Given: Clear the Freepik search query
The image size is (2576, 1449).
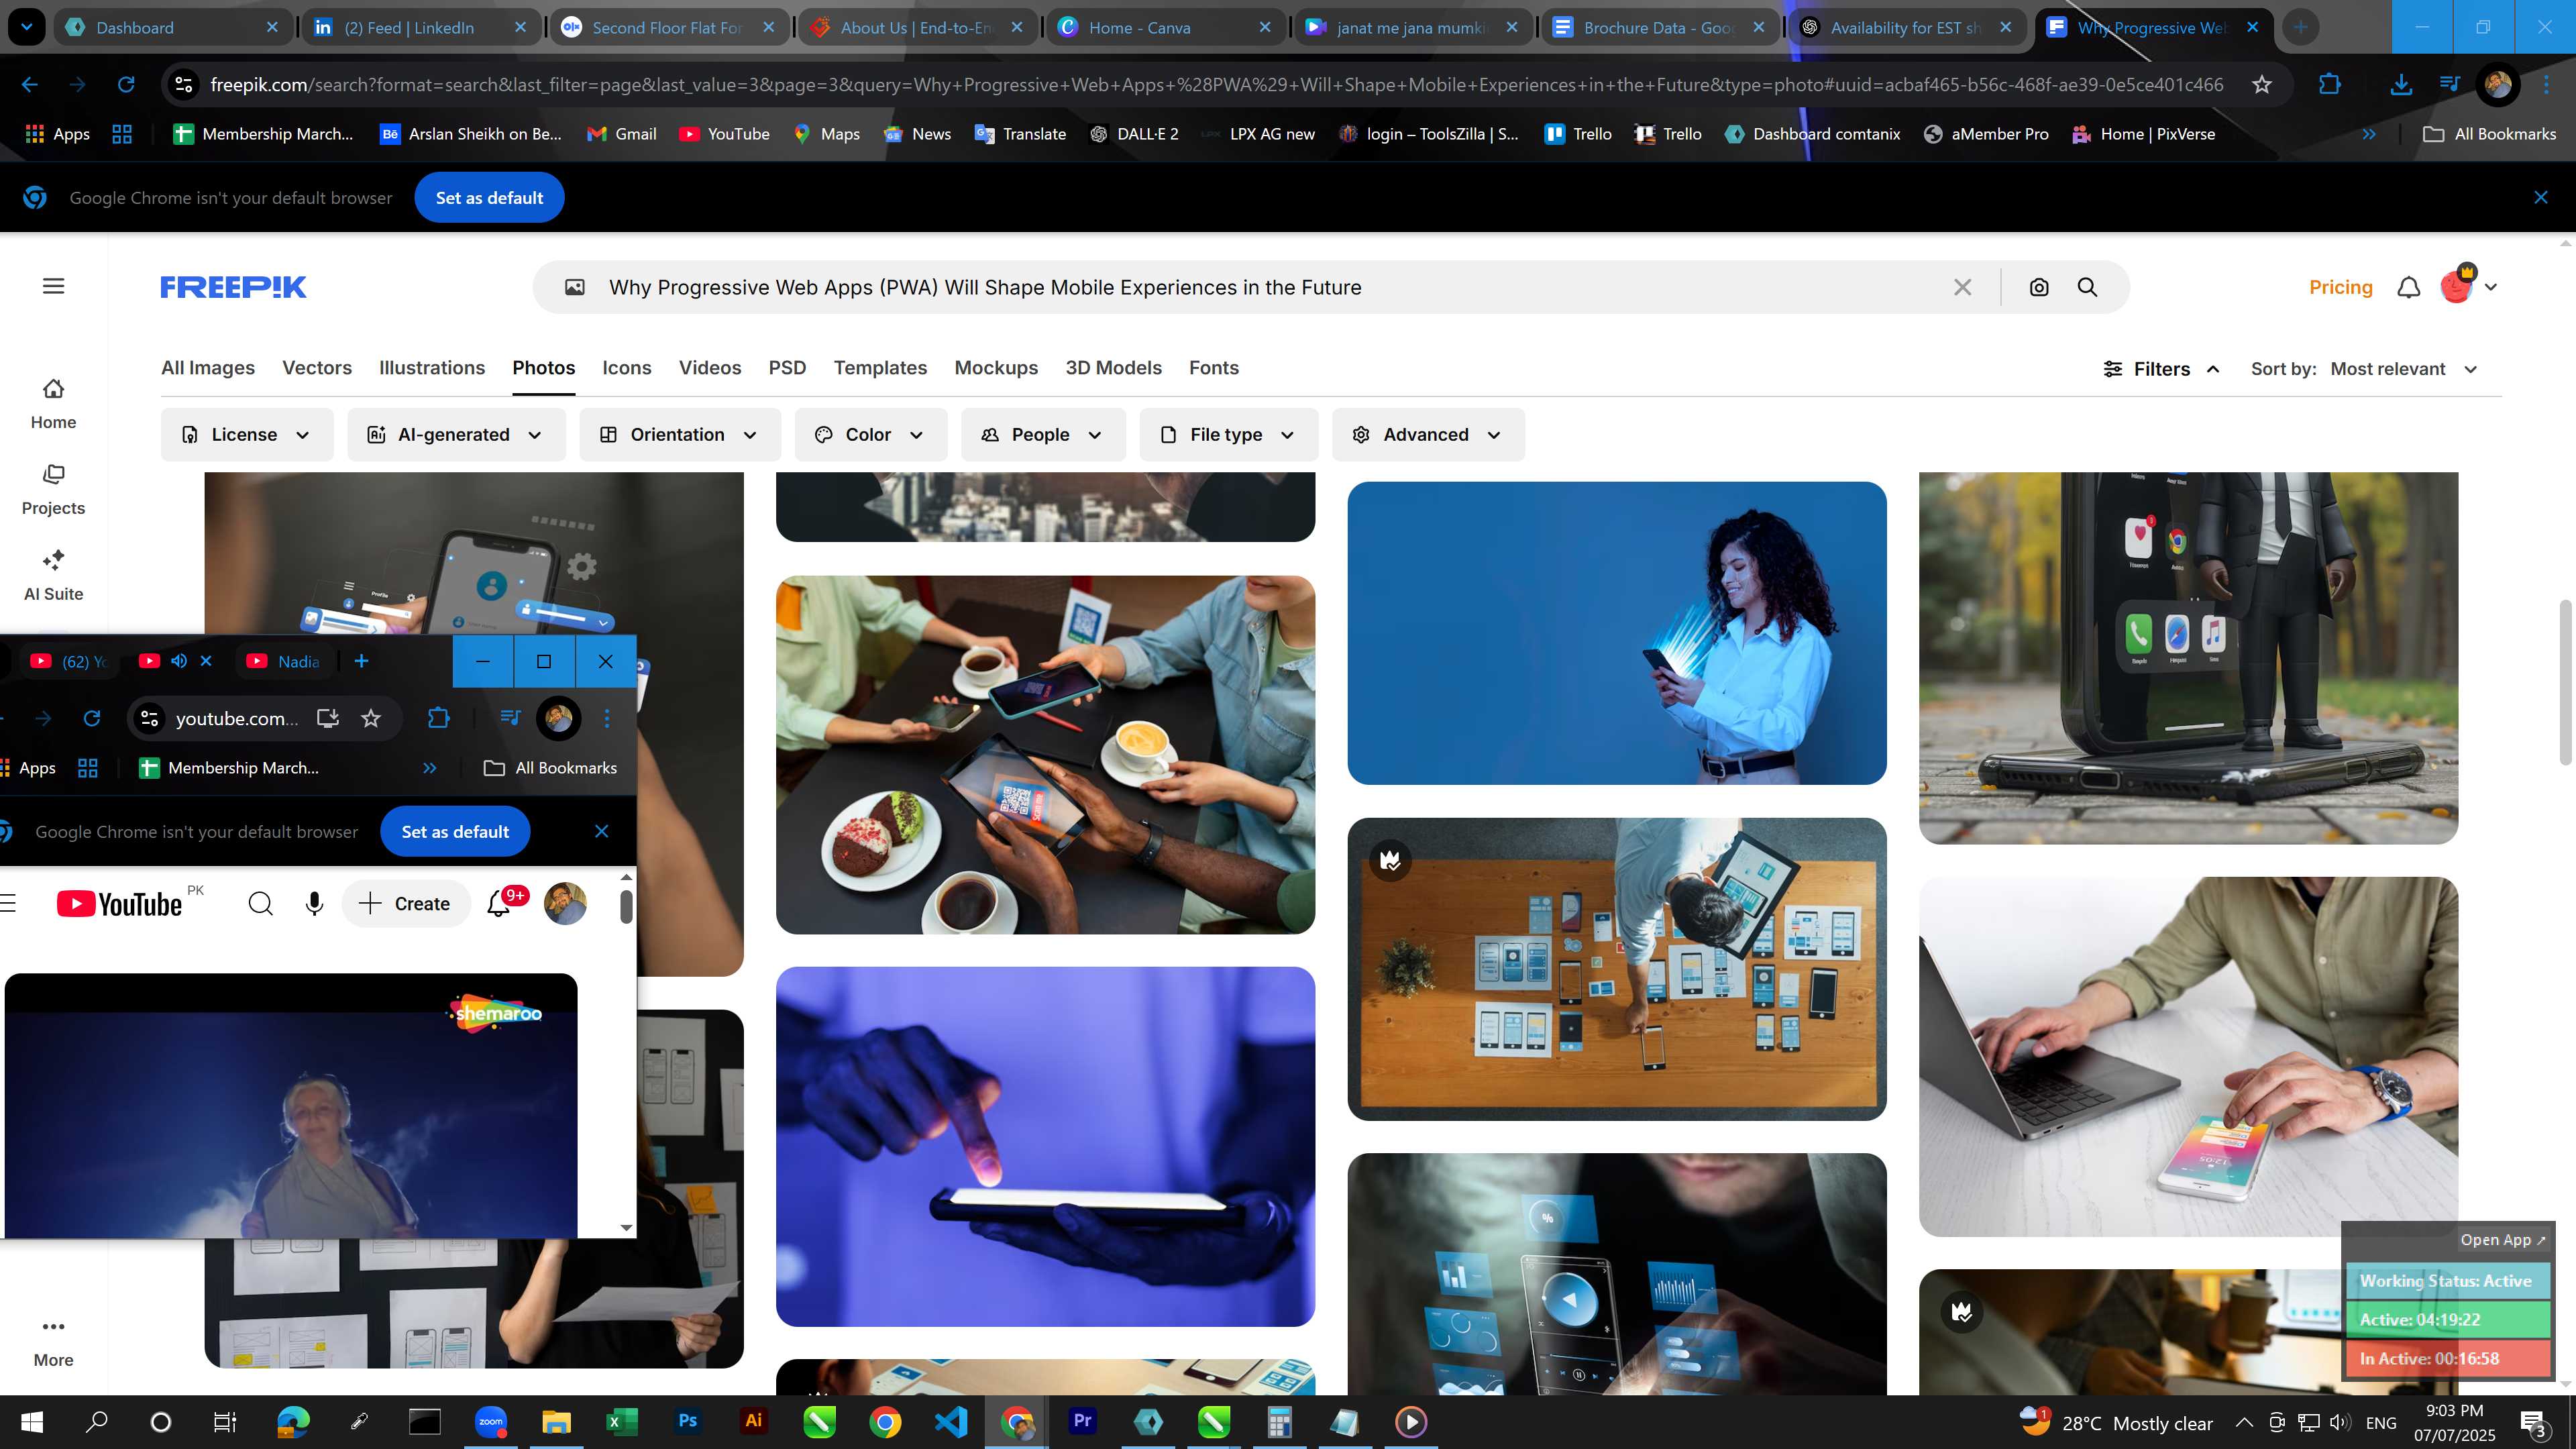Looking at the screenshot, I should click(1963, 287).
